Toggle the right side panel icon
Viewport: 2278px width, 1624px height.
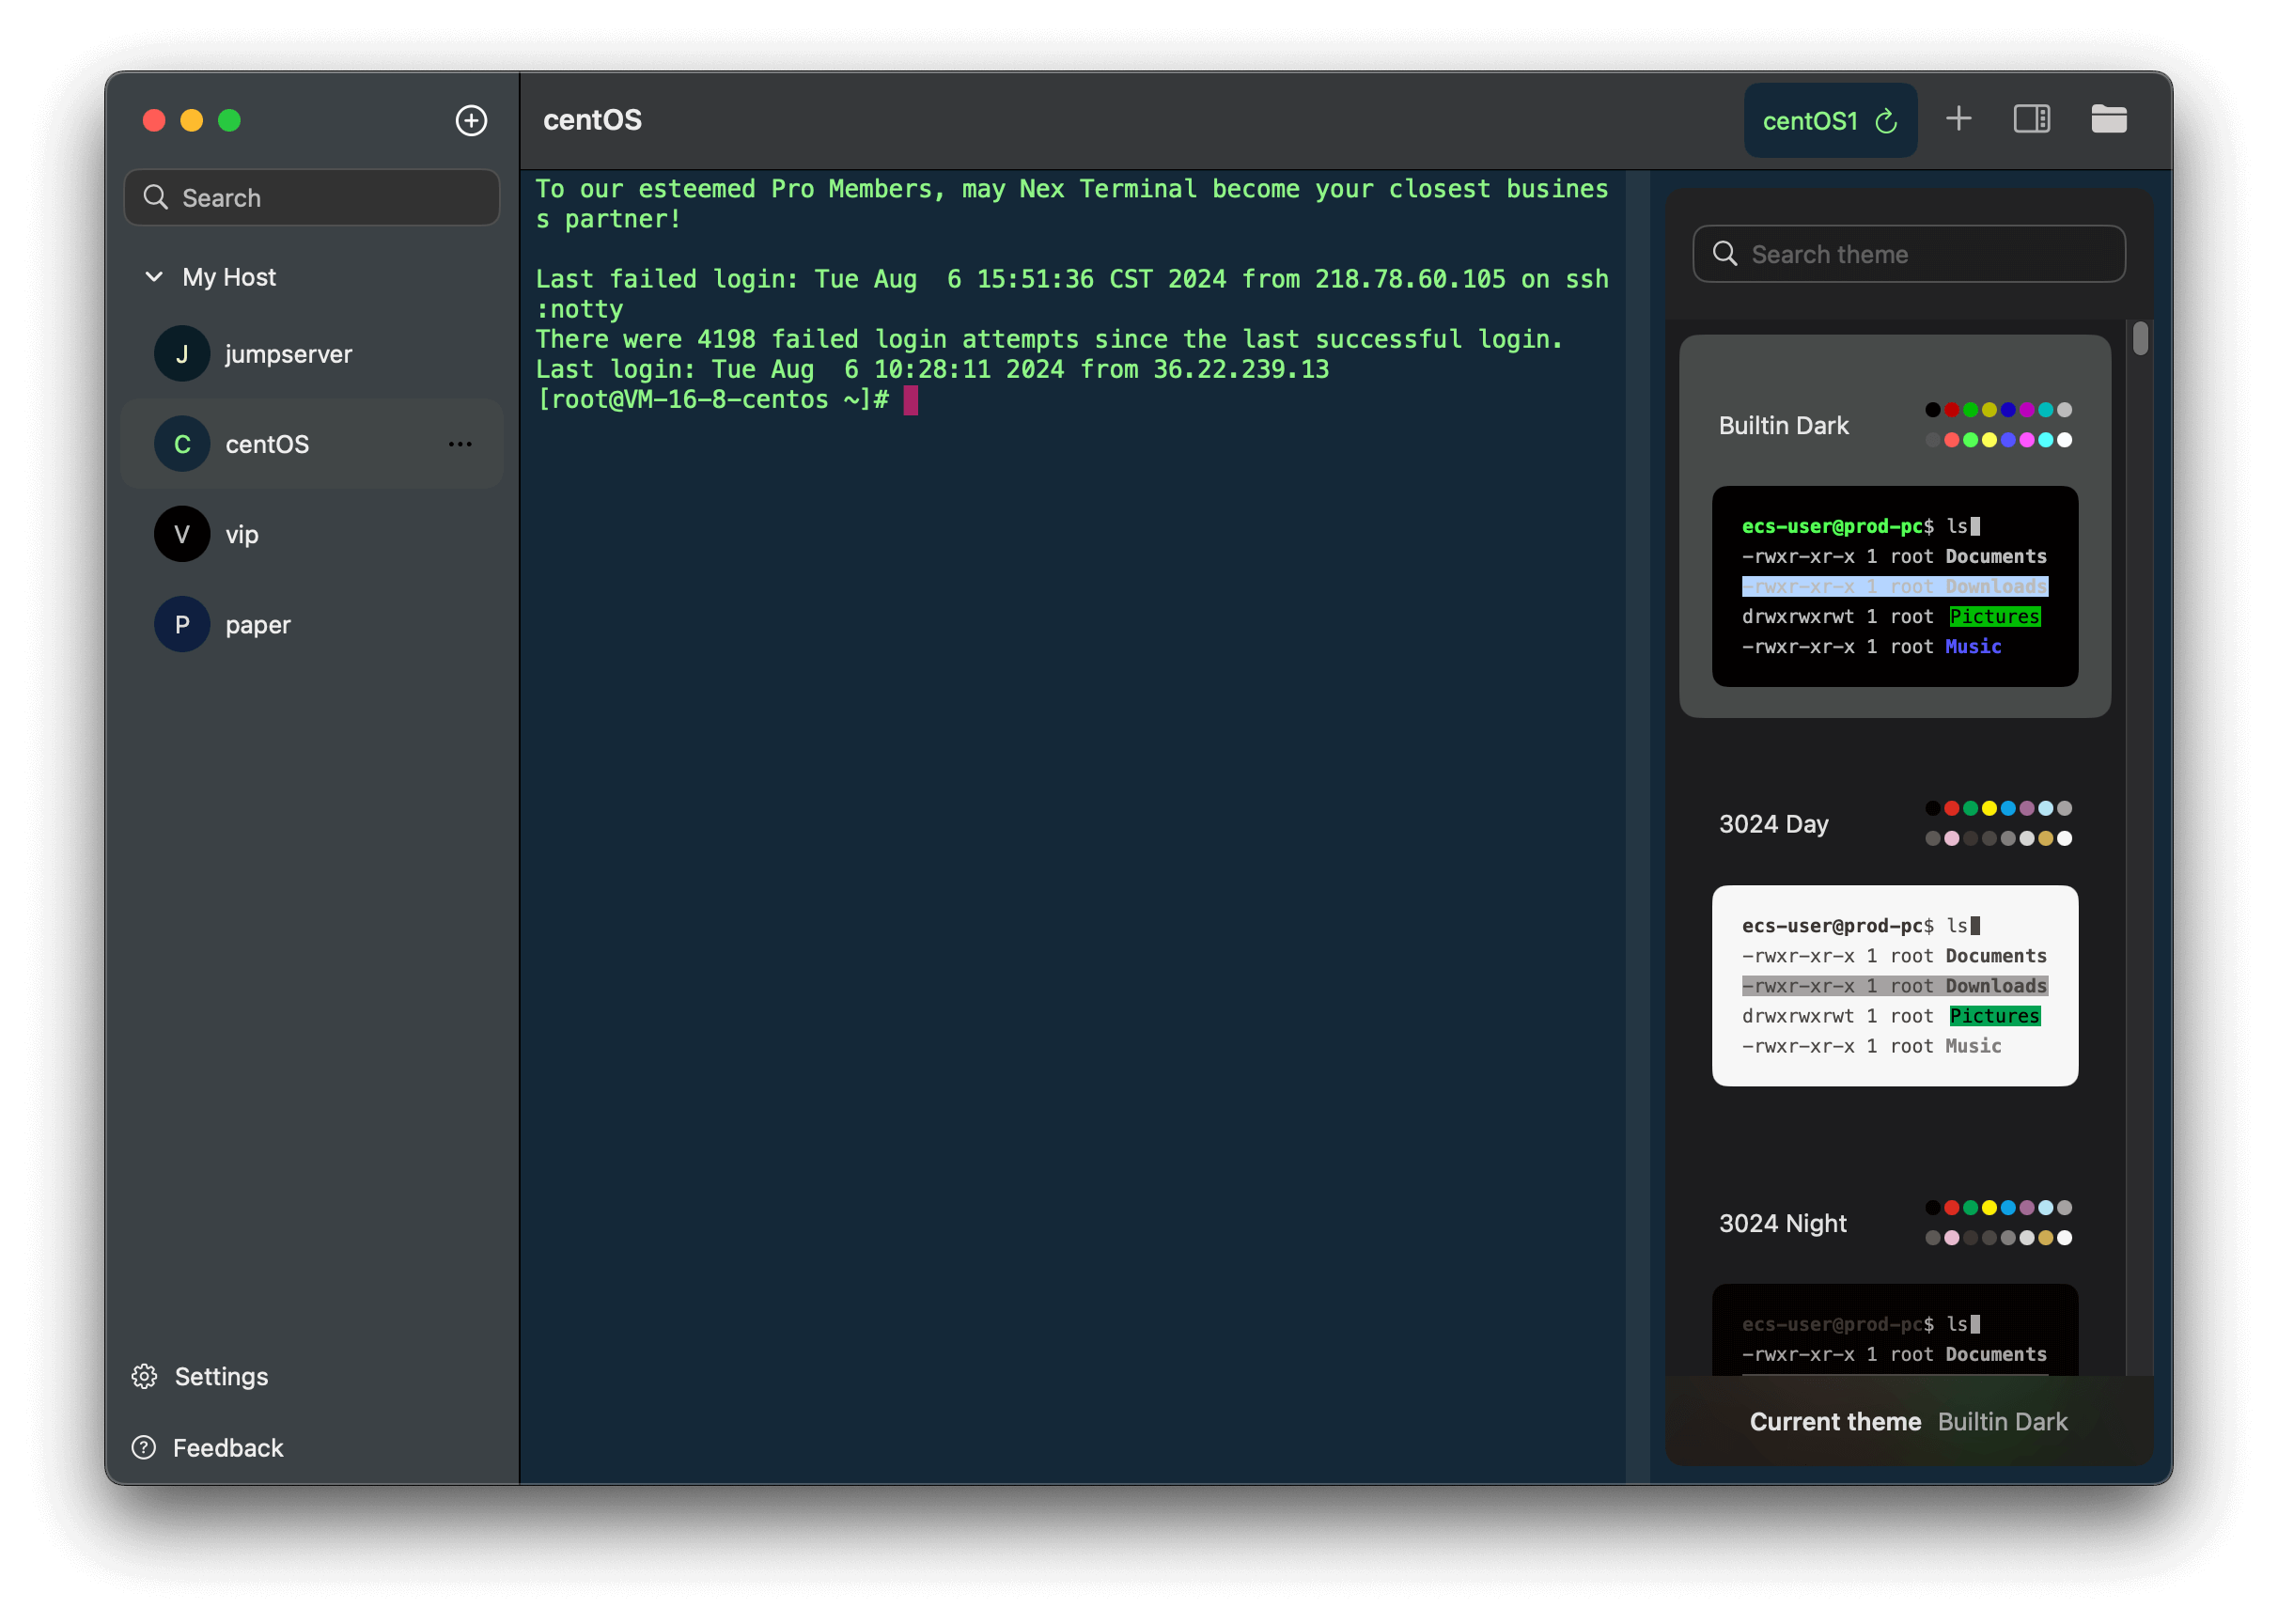pos(2031,119)
